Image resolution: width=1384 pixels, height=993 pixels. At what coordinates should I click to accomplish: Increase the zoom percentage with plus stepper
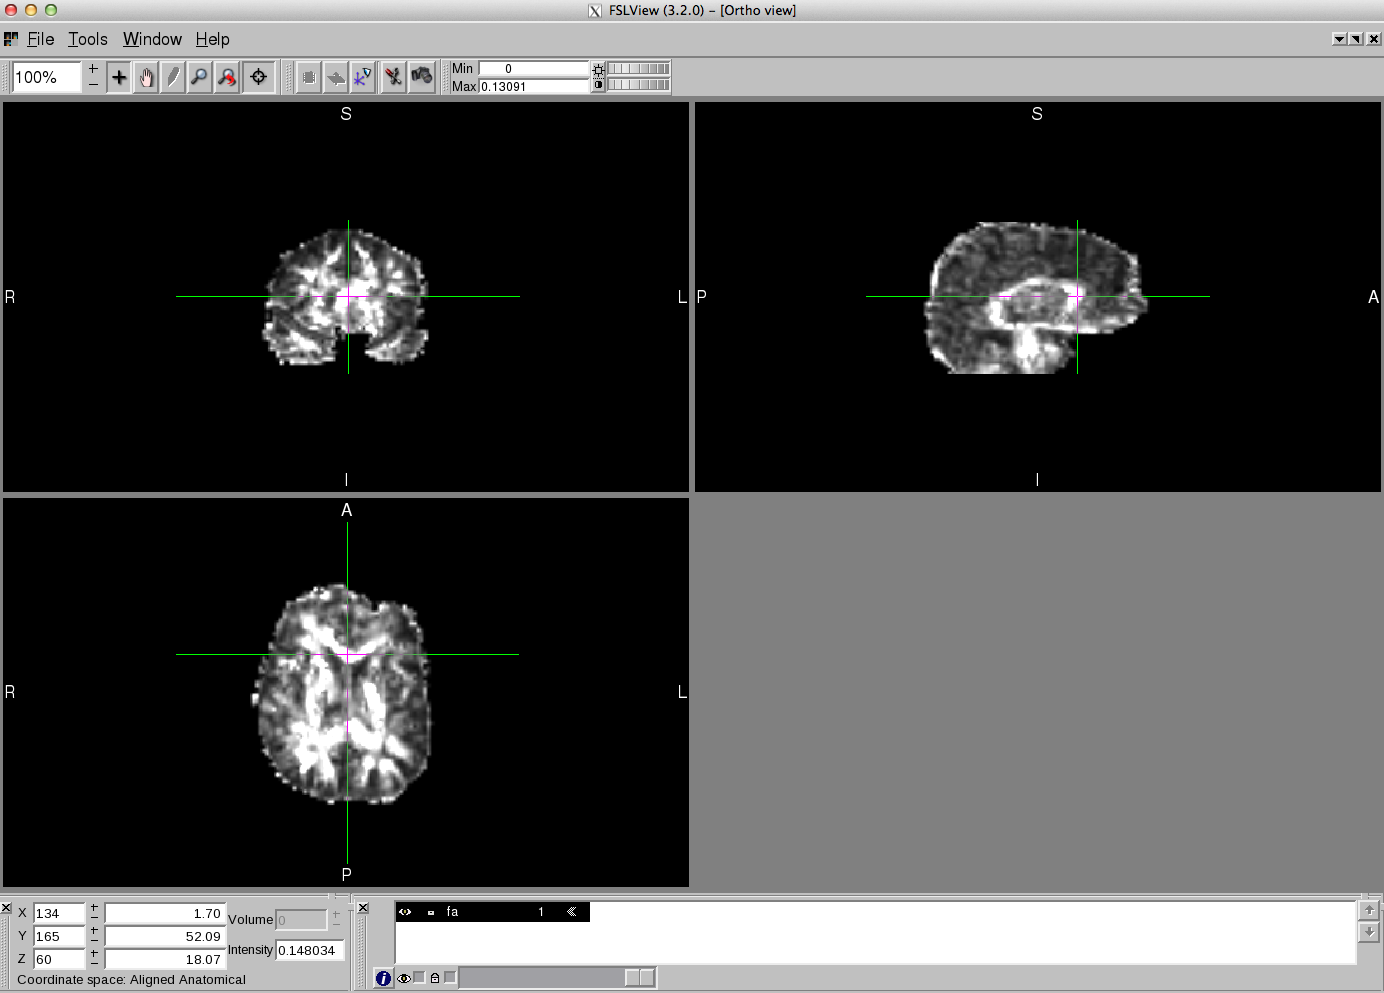click(x=93, y=69)
